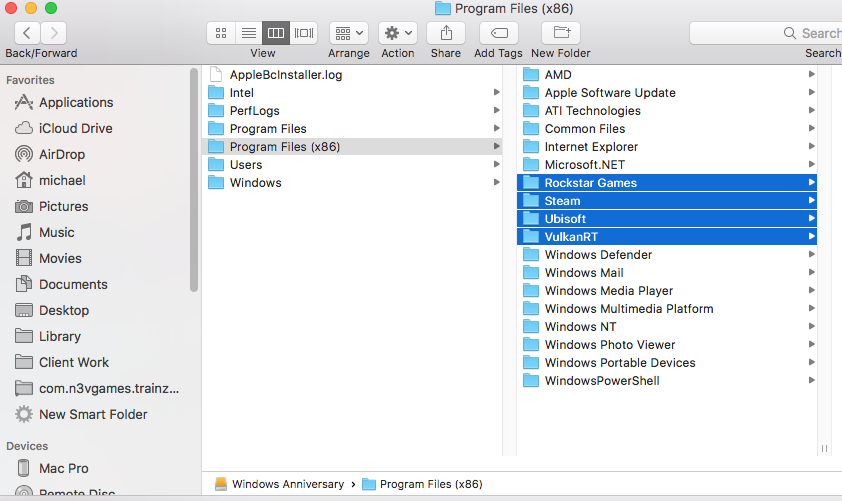Screen dimensions: 842x501
Task: Select the Microsoft.NET folder
Action: tap(667, 165)
